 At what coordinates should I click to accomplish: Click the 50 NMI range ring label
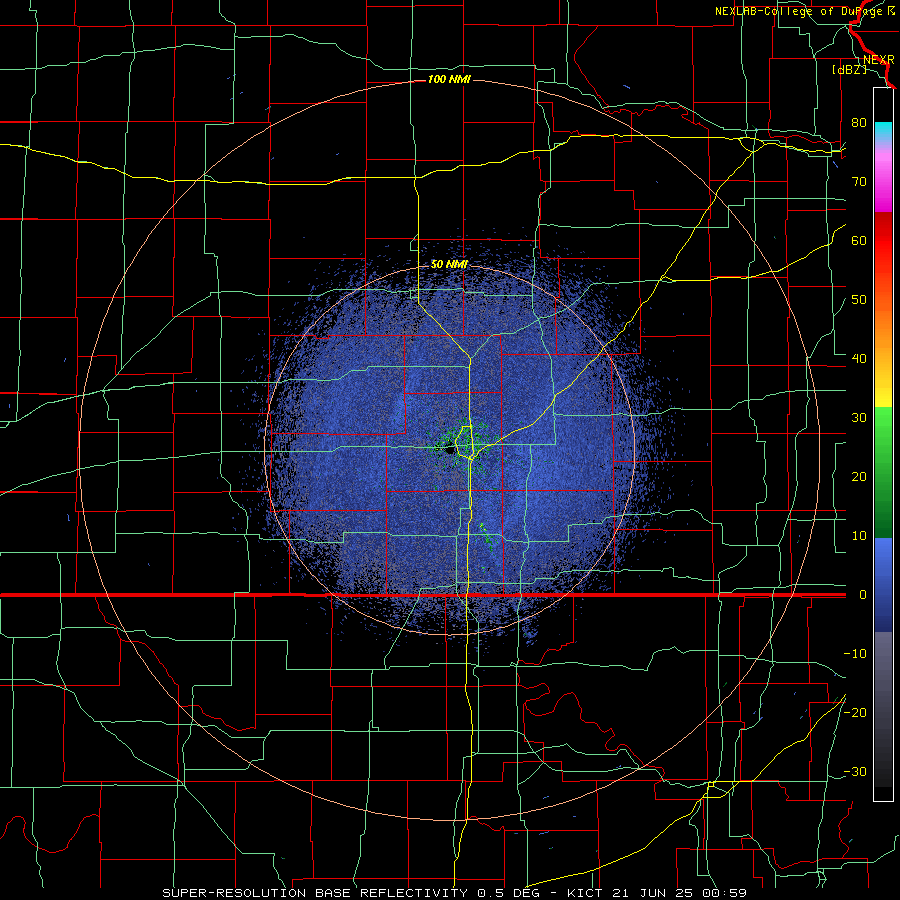pos(449,265)
